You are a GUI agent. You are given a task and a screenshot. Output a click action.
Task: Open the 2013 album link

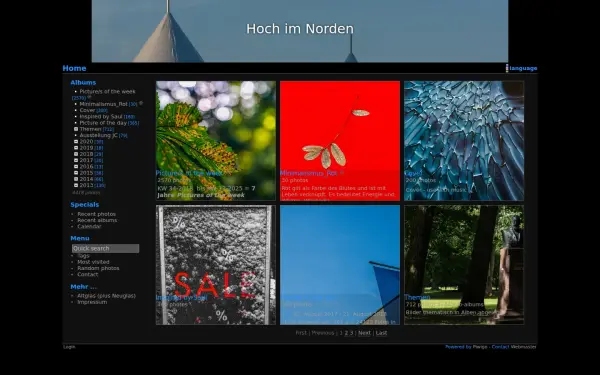click(x=86, y=185)
